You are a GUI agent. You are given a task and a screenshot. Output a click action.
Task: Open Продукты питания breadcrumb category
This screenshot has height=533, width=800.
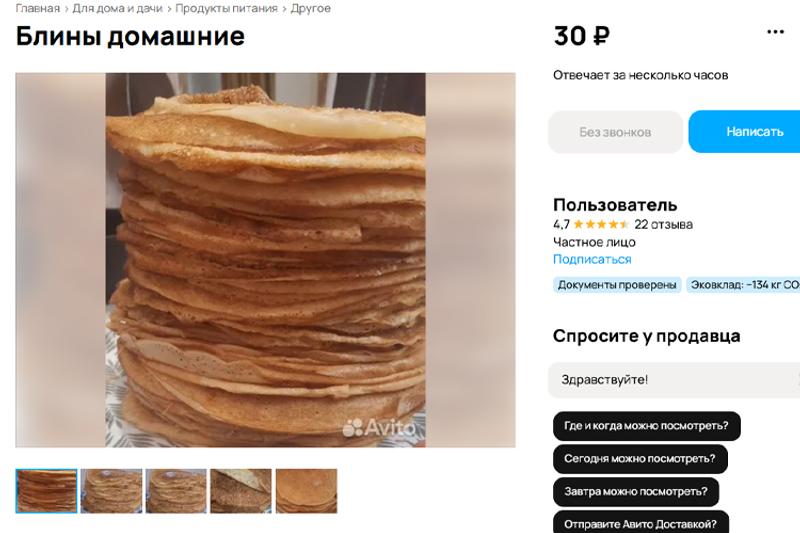[227, 8]
